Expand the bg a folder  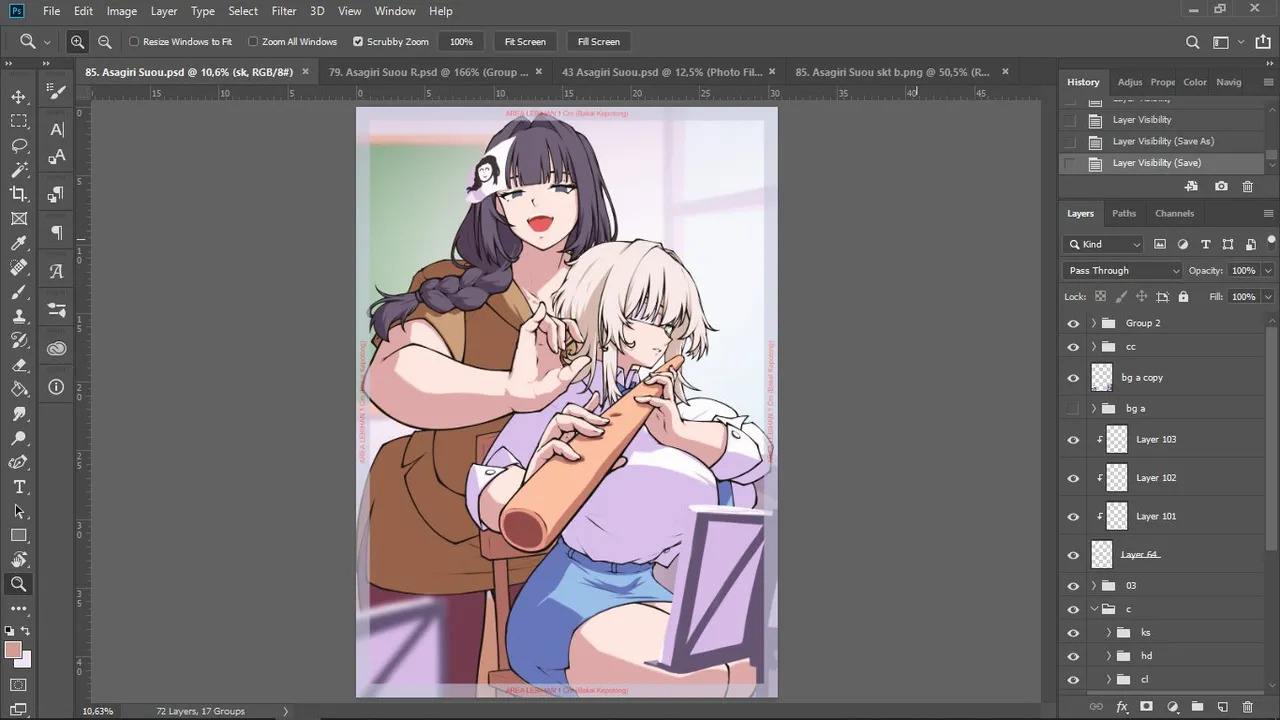tap(1093, 408)
